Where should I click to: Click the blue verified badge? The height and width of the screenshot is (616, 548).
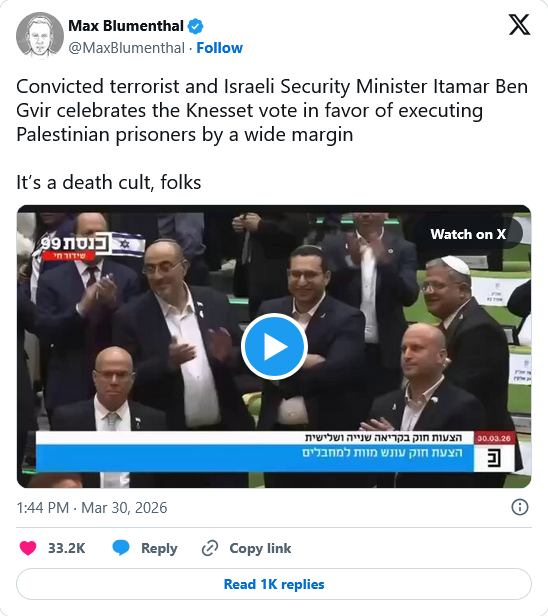(195, 26)
